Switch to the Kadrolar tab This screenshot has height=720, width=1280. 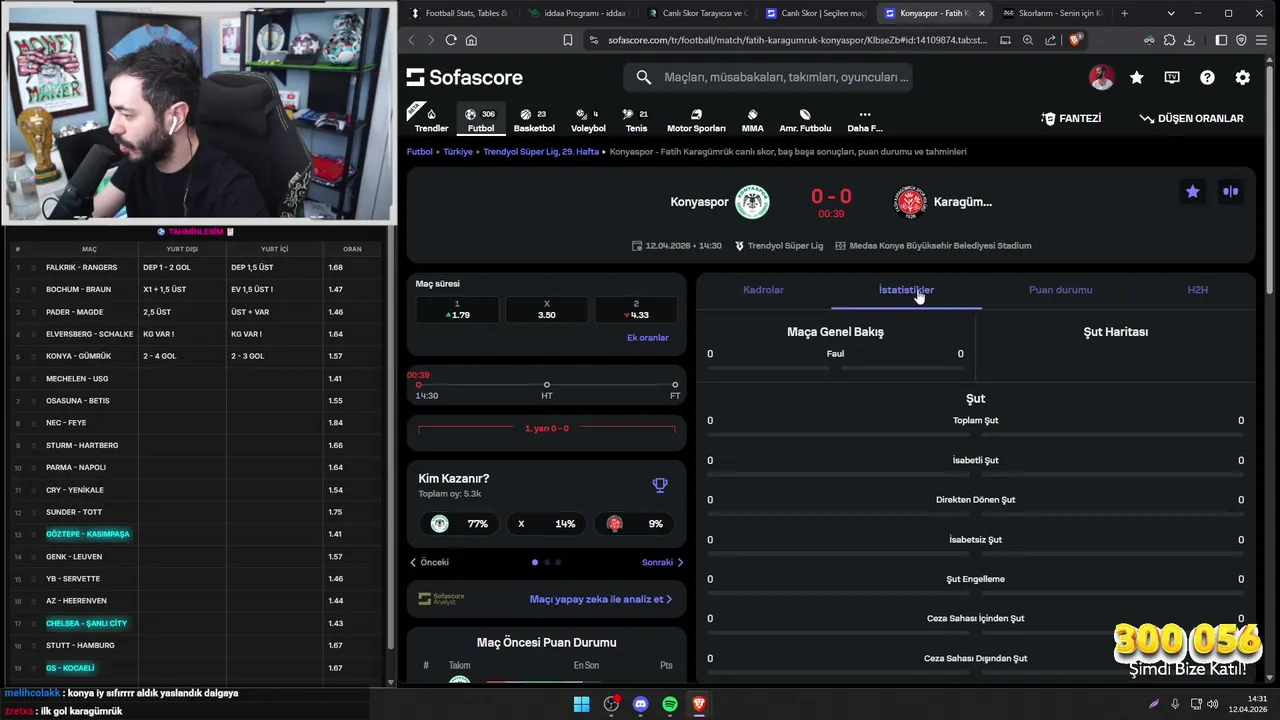(x=763, y=290)
